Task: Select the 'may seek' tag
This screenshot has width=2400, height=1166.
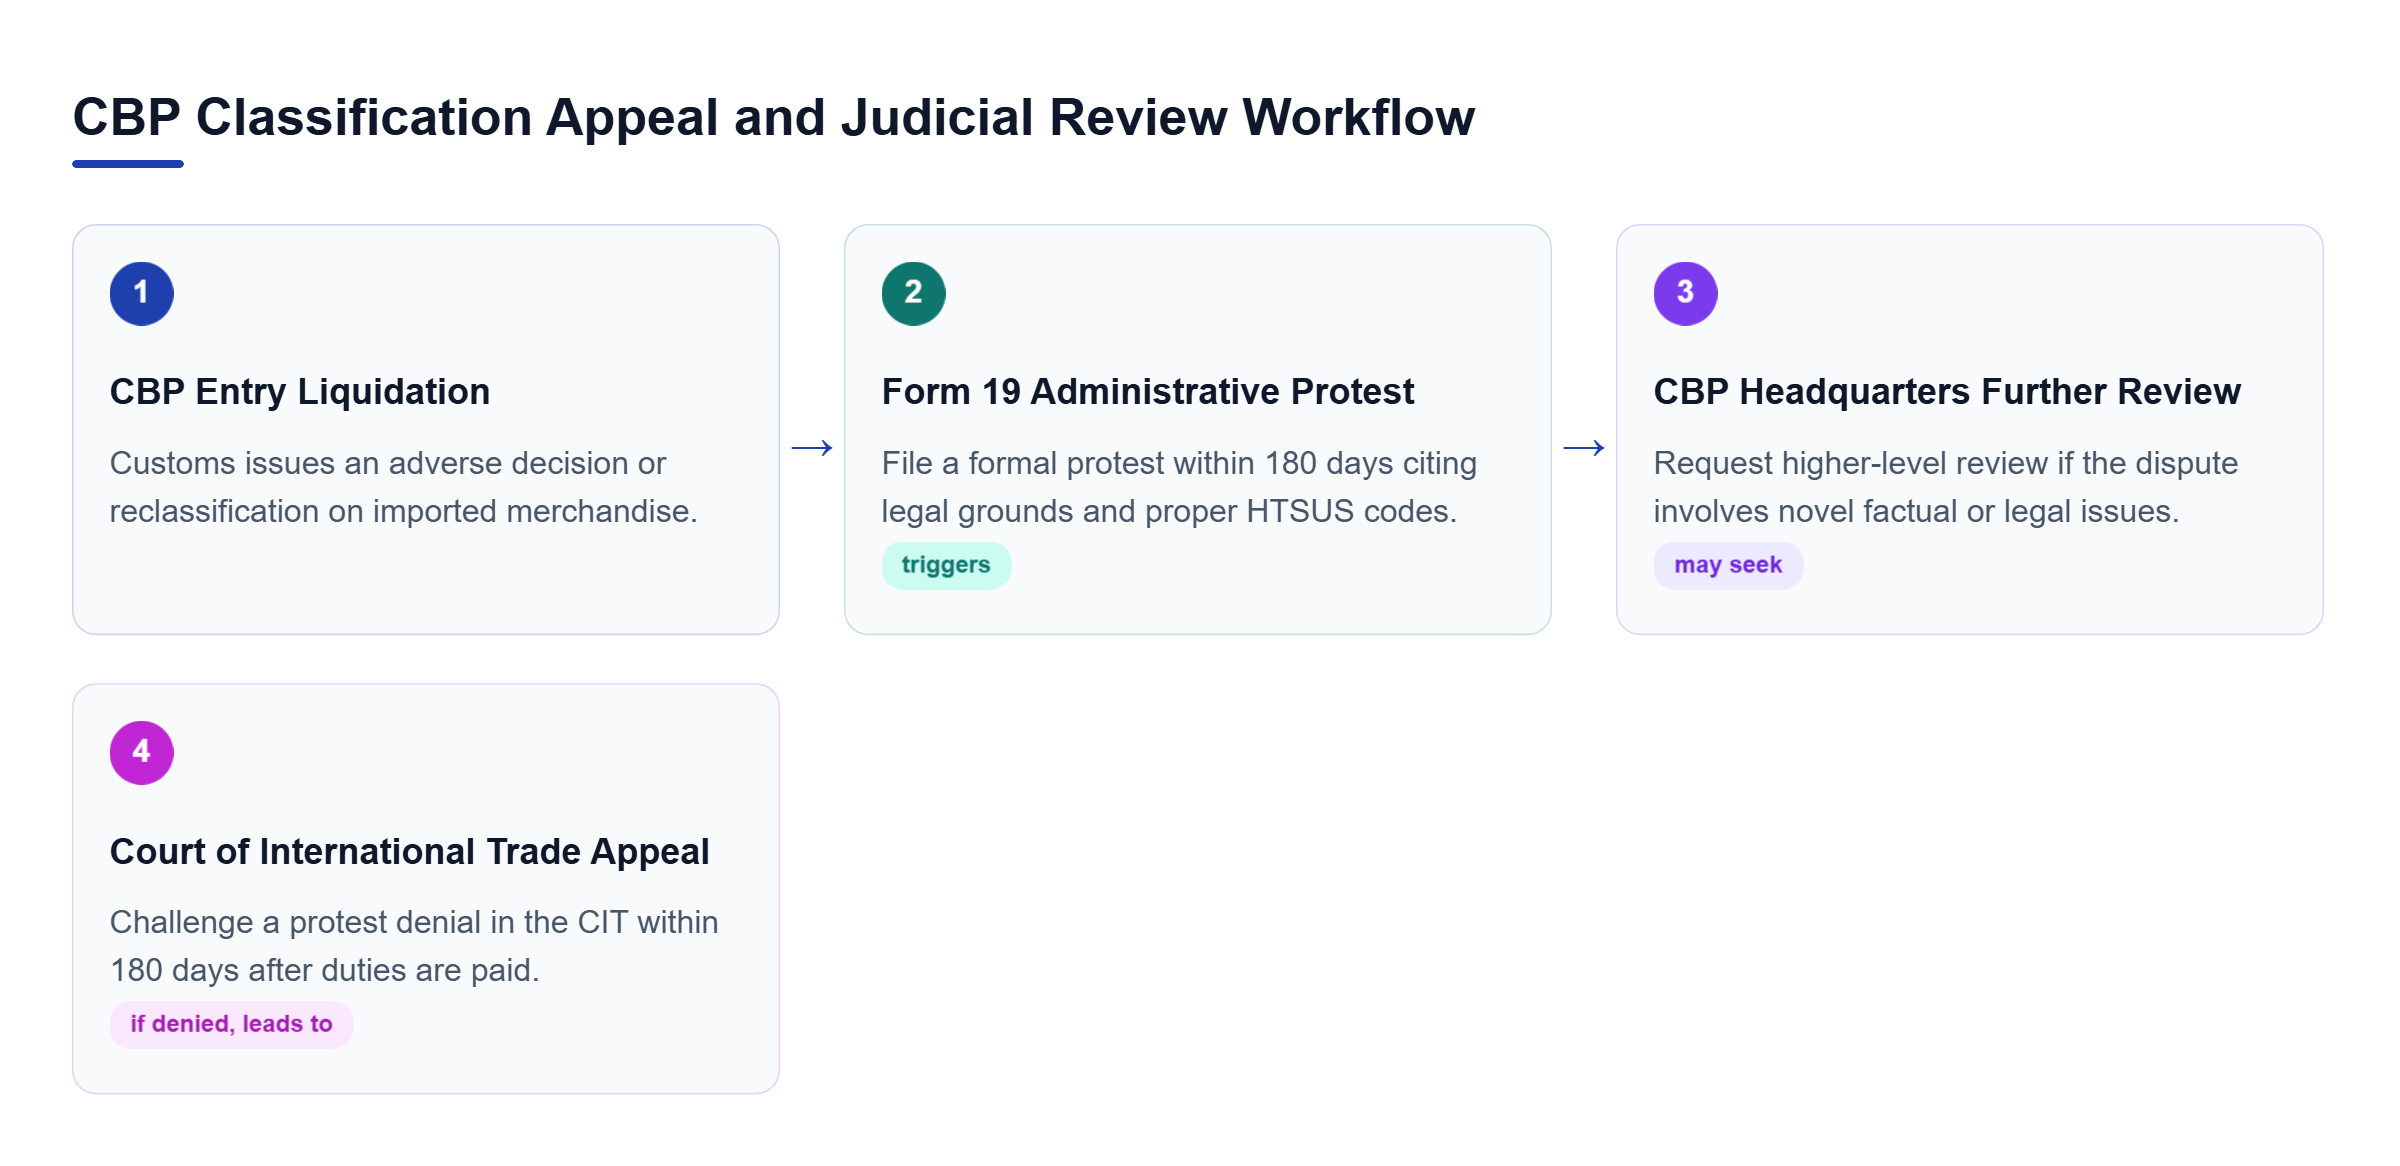Action: coord(1728,565)
